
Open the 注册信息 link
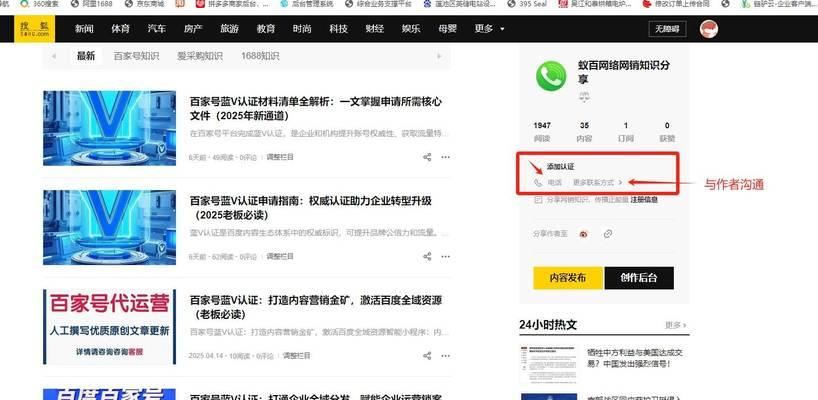click(644, 200)
